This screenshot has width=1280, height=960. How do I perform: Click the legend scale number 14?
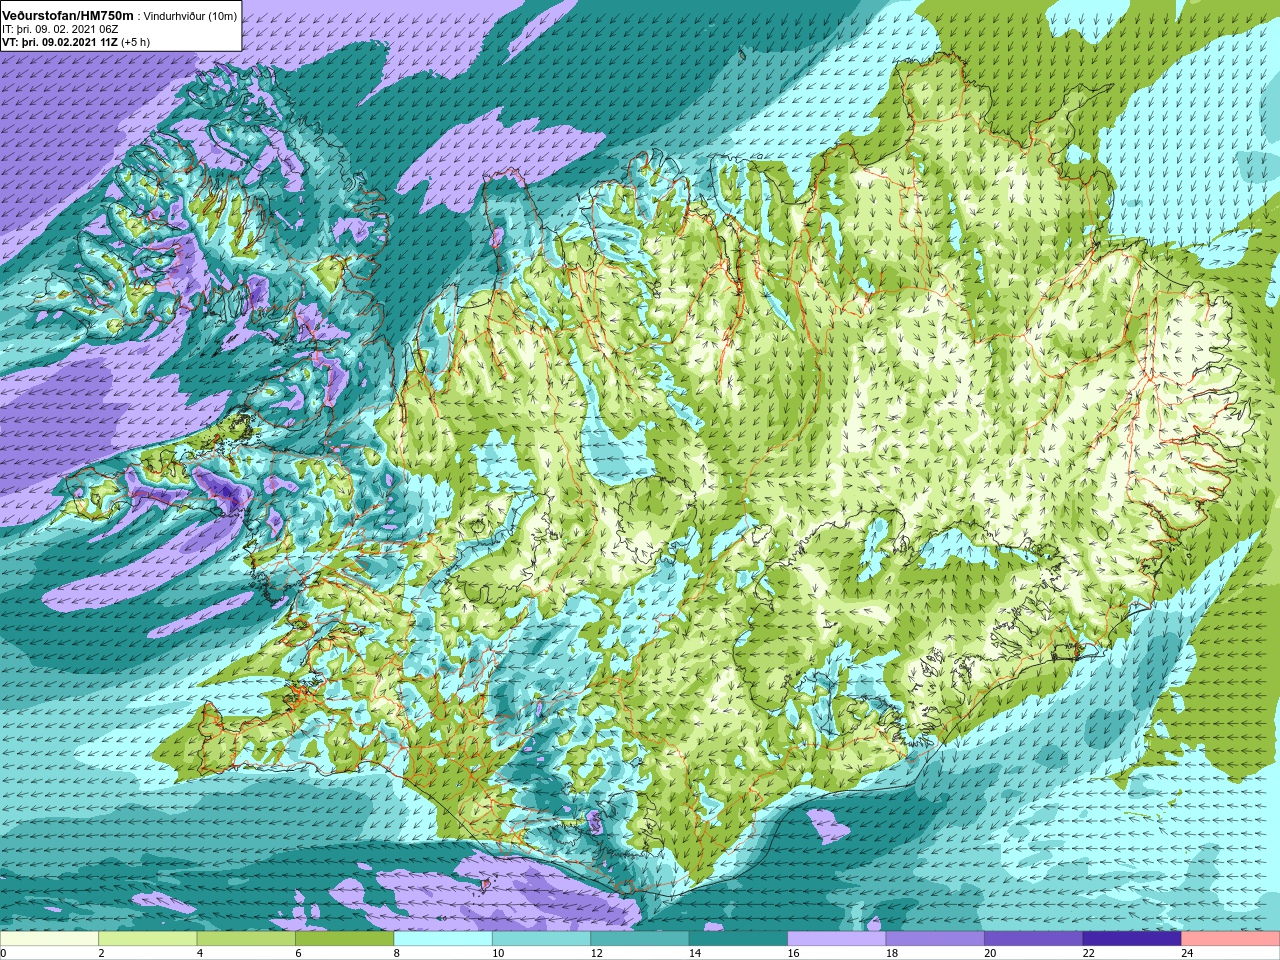(x=693, y=953)
